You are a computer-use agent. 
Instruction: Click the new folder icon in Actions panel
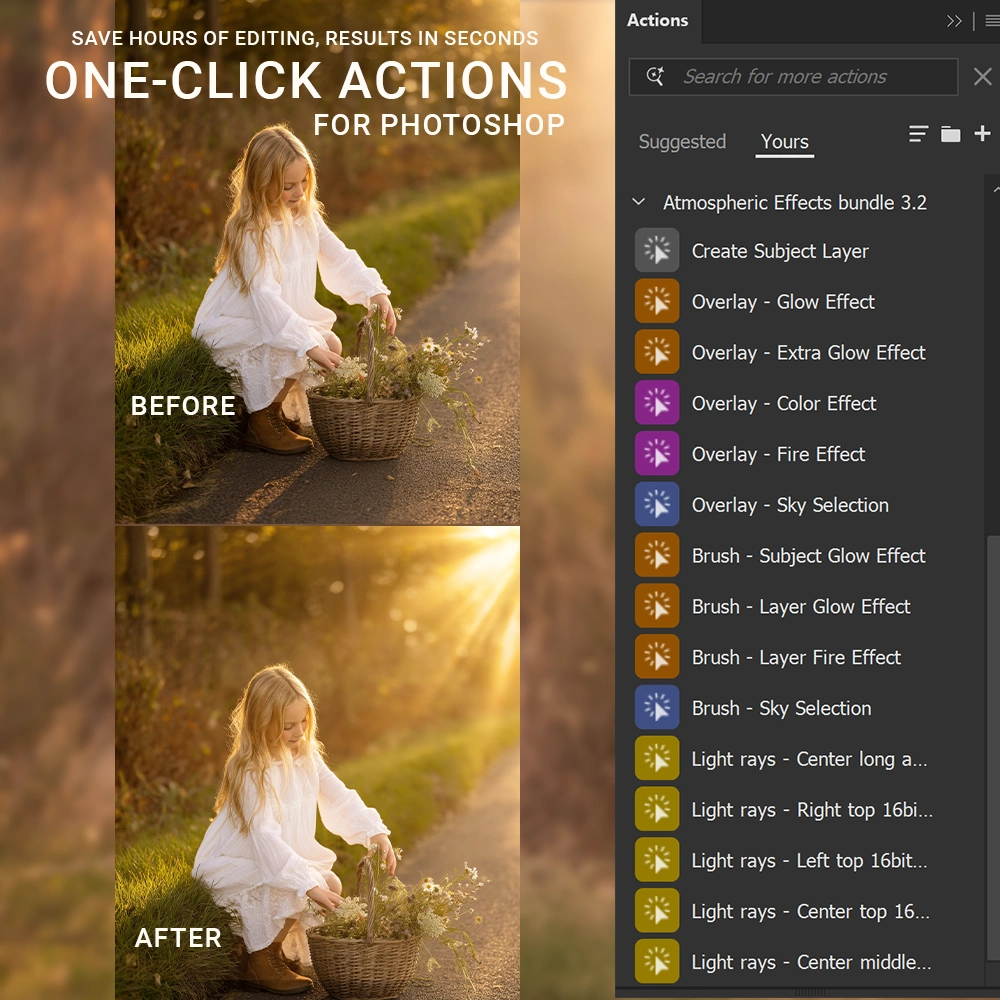950,134
